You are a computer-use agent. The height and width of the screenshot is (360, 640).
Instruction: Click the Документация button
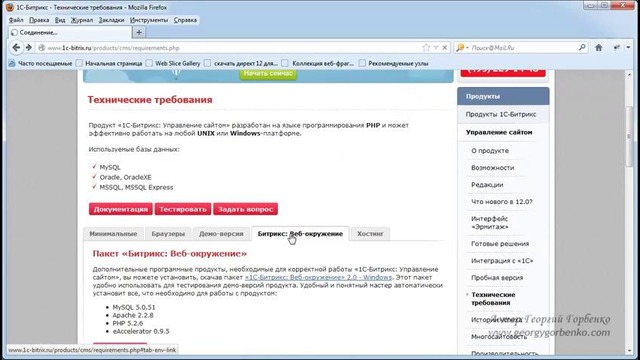tap(120, 209)
